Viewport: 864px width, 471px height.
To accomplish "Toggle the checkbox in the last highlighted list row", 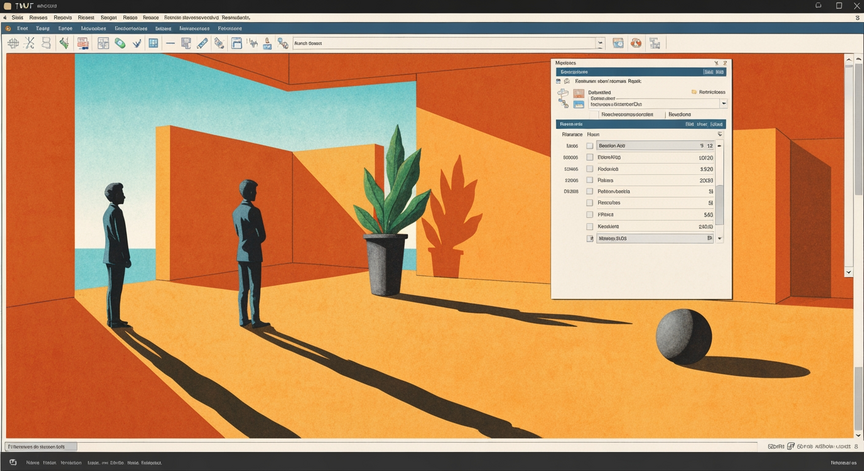I will 590,239.
